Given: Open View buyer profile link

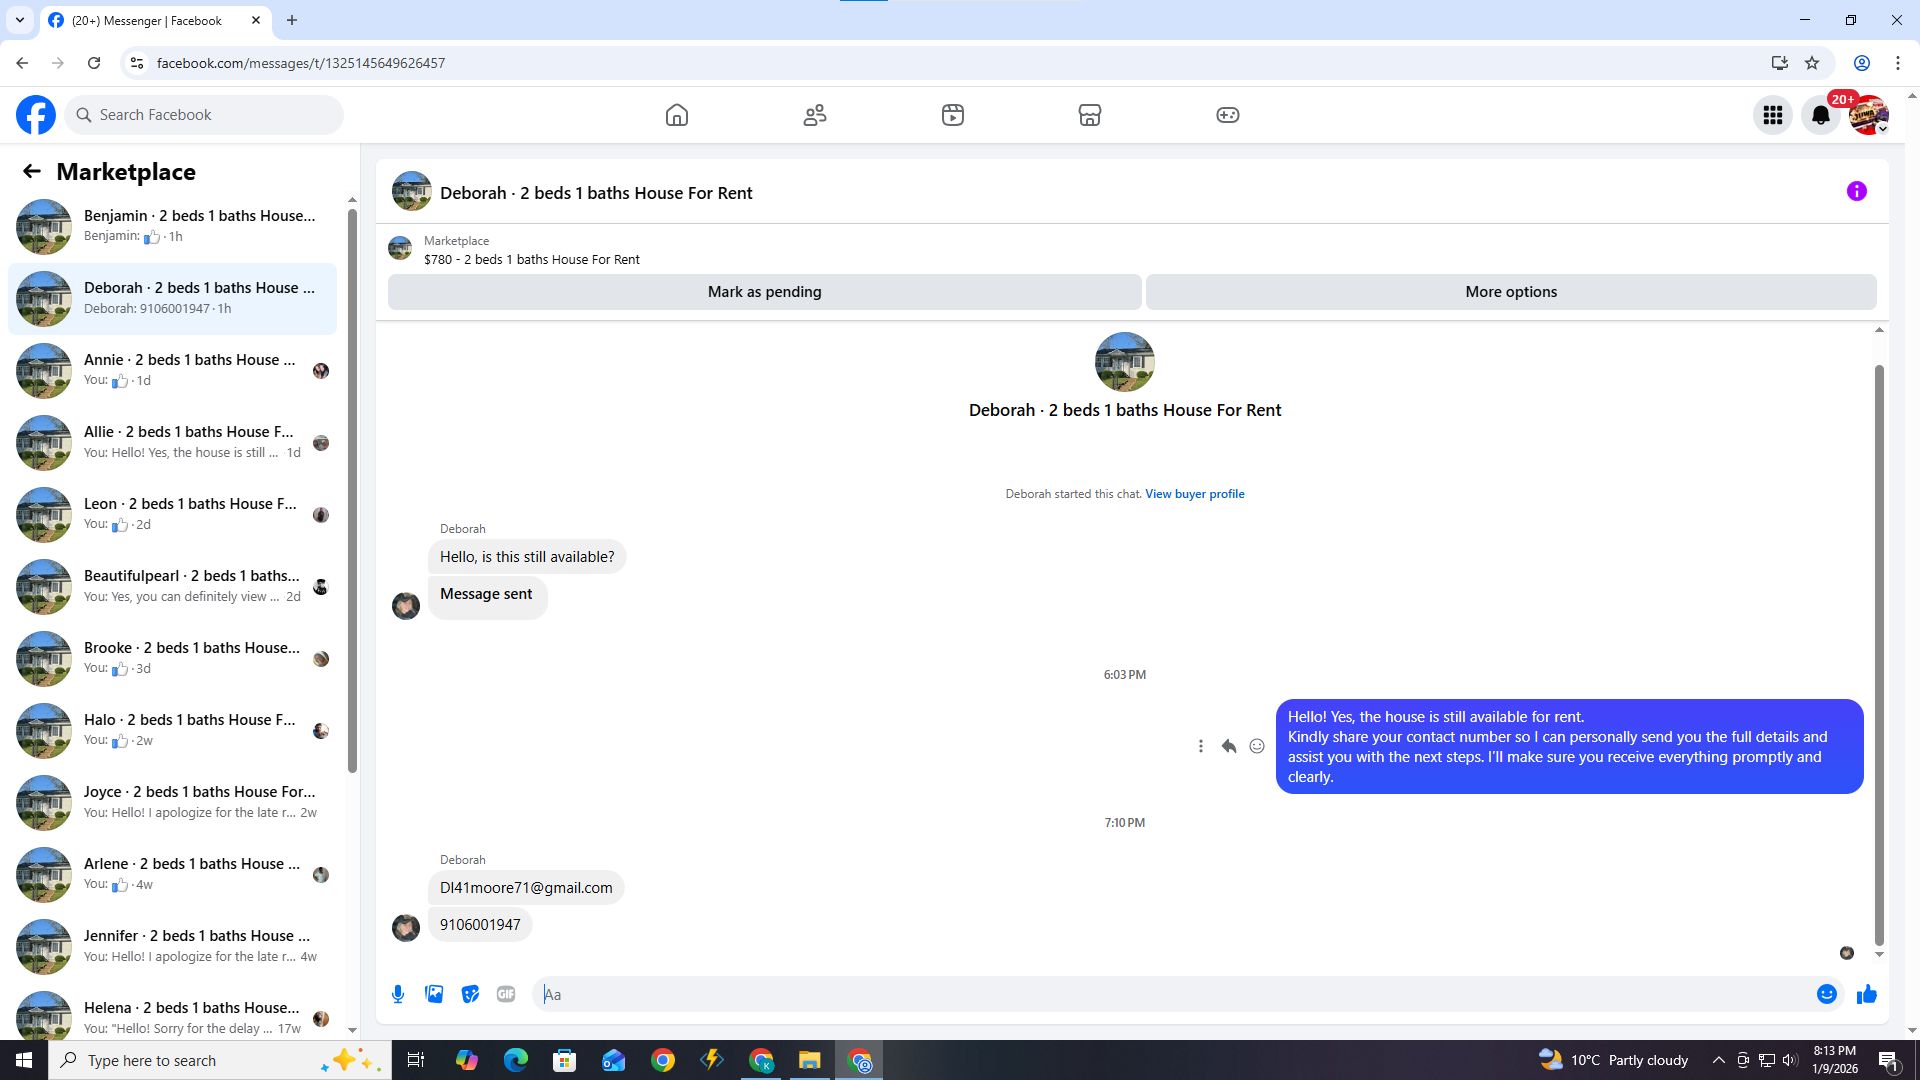Looking at the screenshot, I should point(1194,494).
